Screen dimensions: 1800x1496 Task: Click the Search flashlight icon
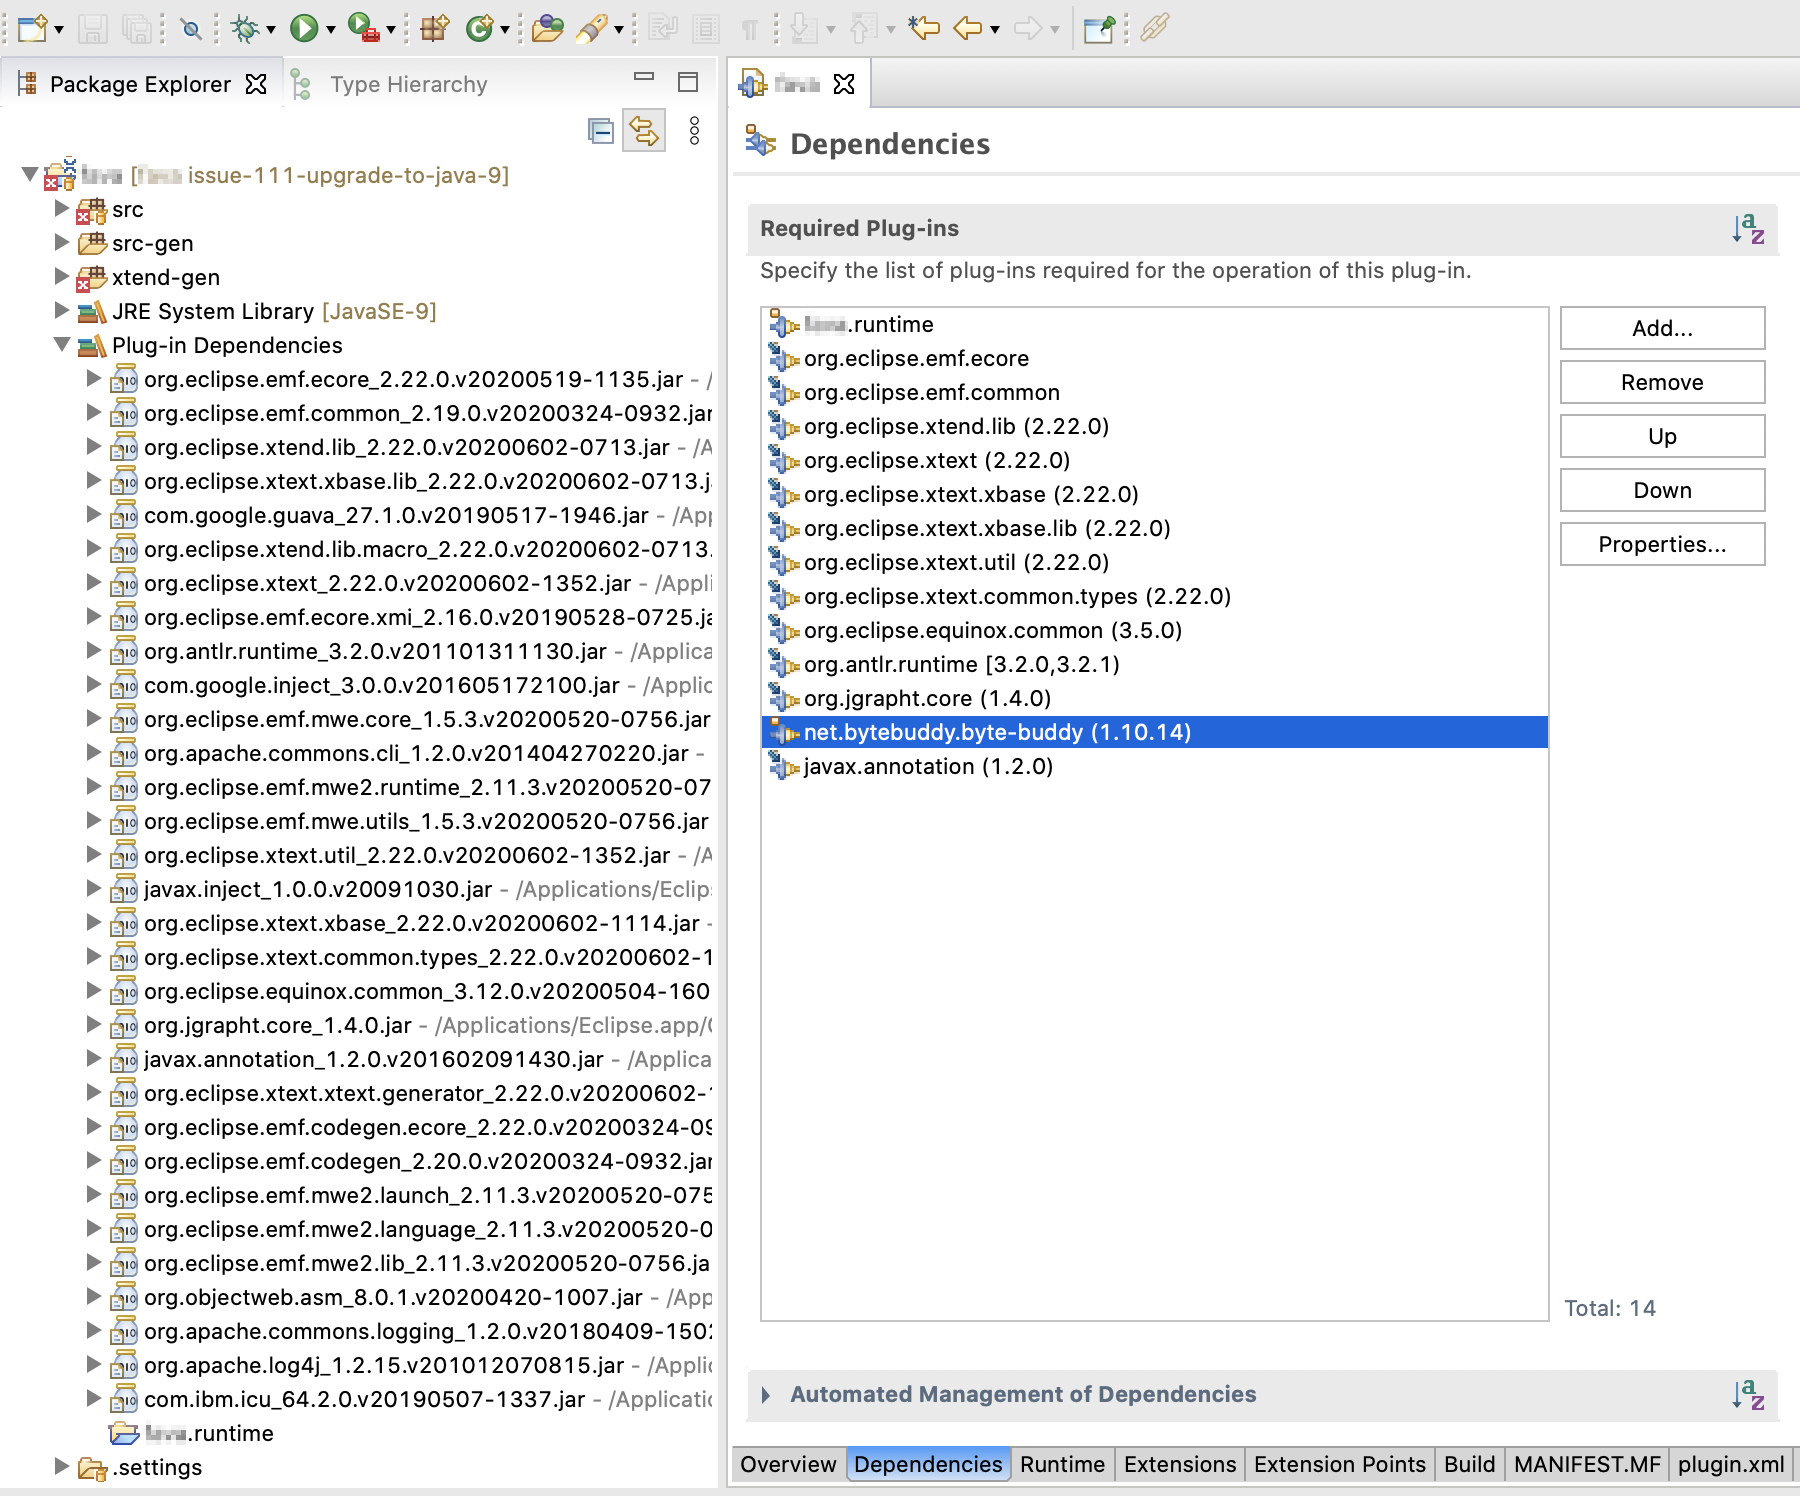pyautogui.click(x=592, y=28)
